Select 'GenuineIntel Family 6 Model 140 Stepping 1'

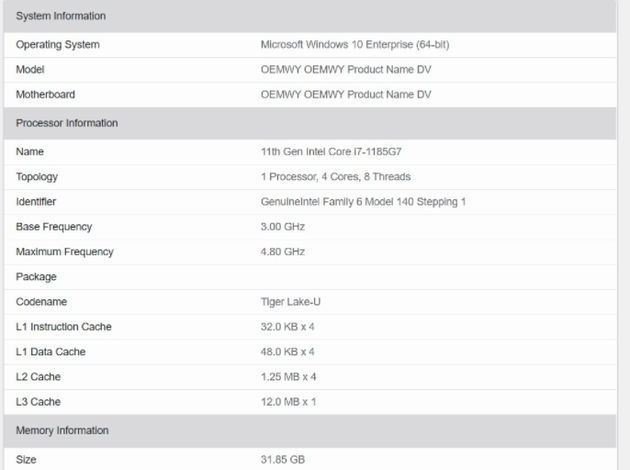pos(363,202)
